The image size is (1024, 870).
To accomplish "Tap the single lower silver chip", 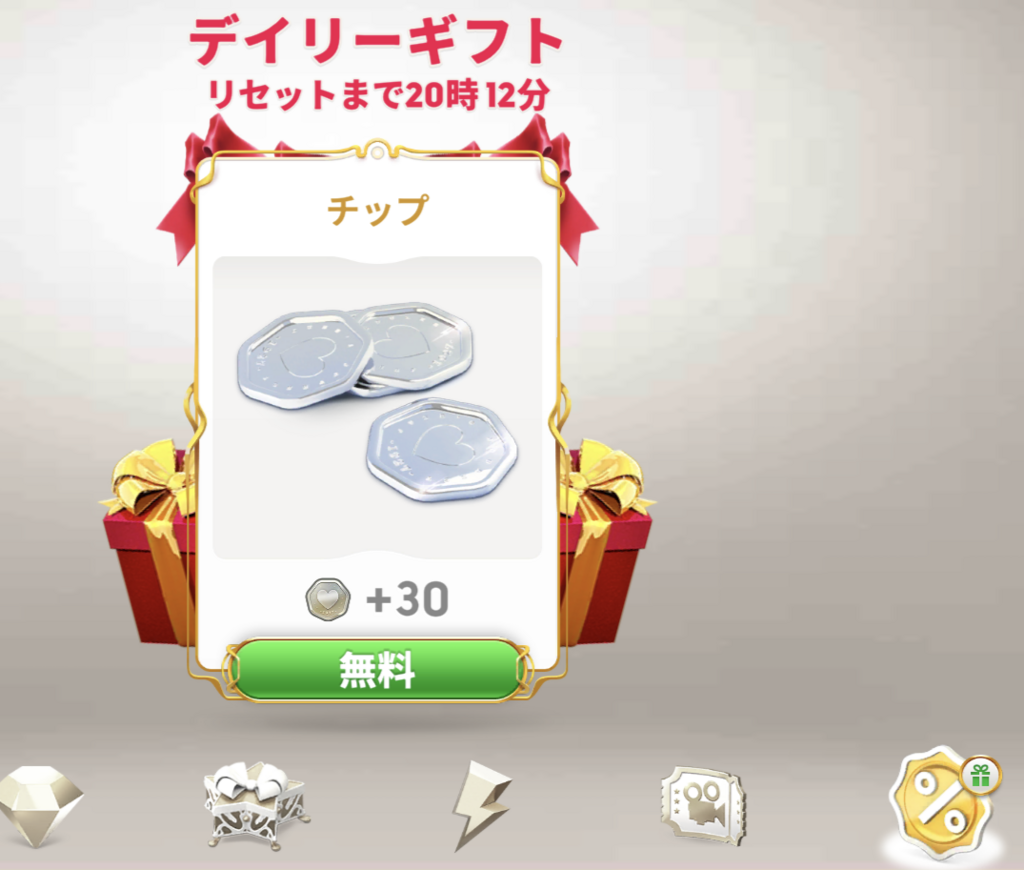I will 442,449.
